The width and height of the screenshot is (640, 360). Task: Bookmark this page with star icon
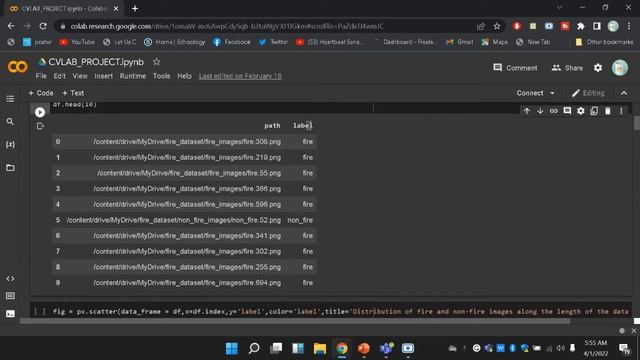497,26
